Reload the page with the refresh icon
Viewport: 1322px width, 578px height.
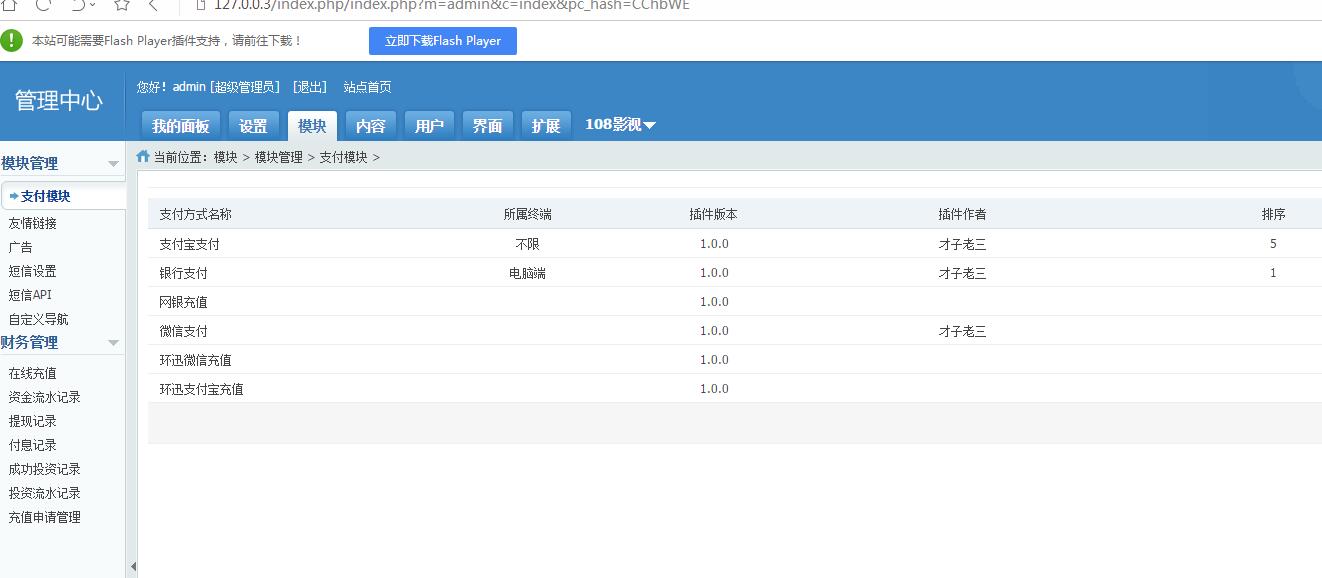click(43, 5)
